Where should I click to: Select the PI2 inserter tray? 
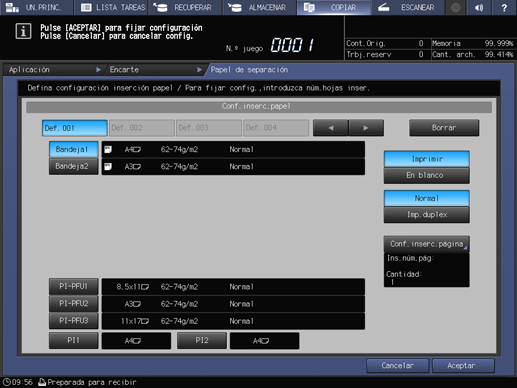click(202, 340)
